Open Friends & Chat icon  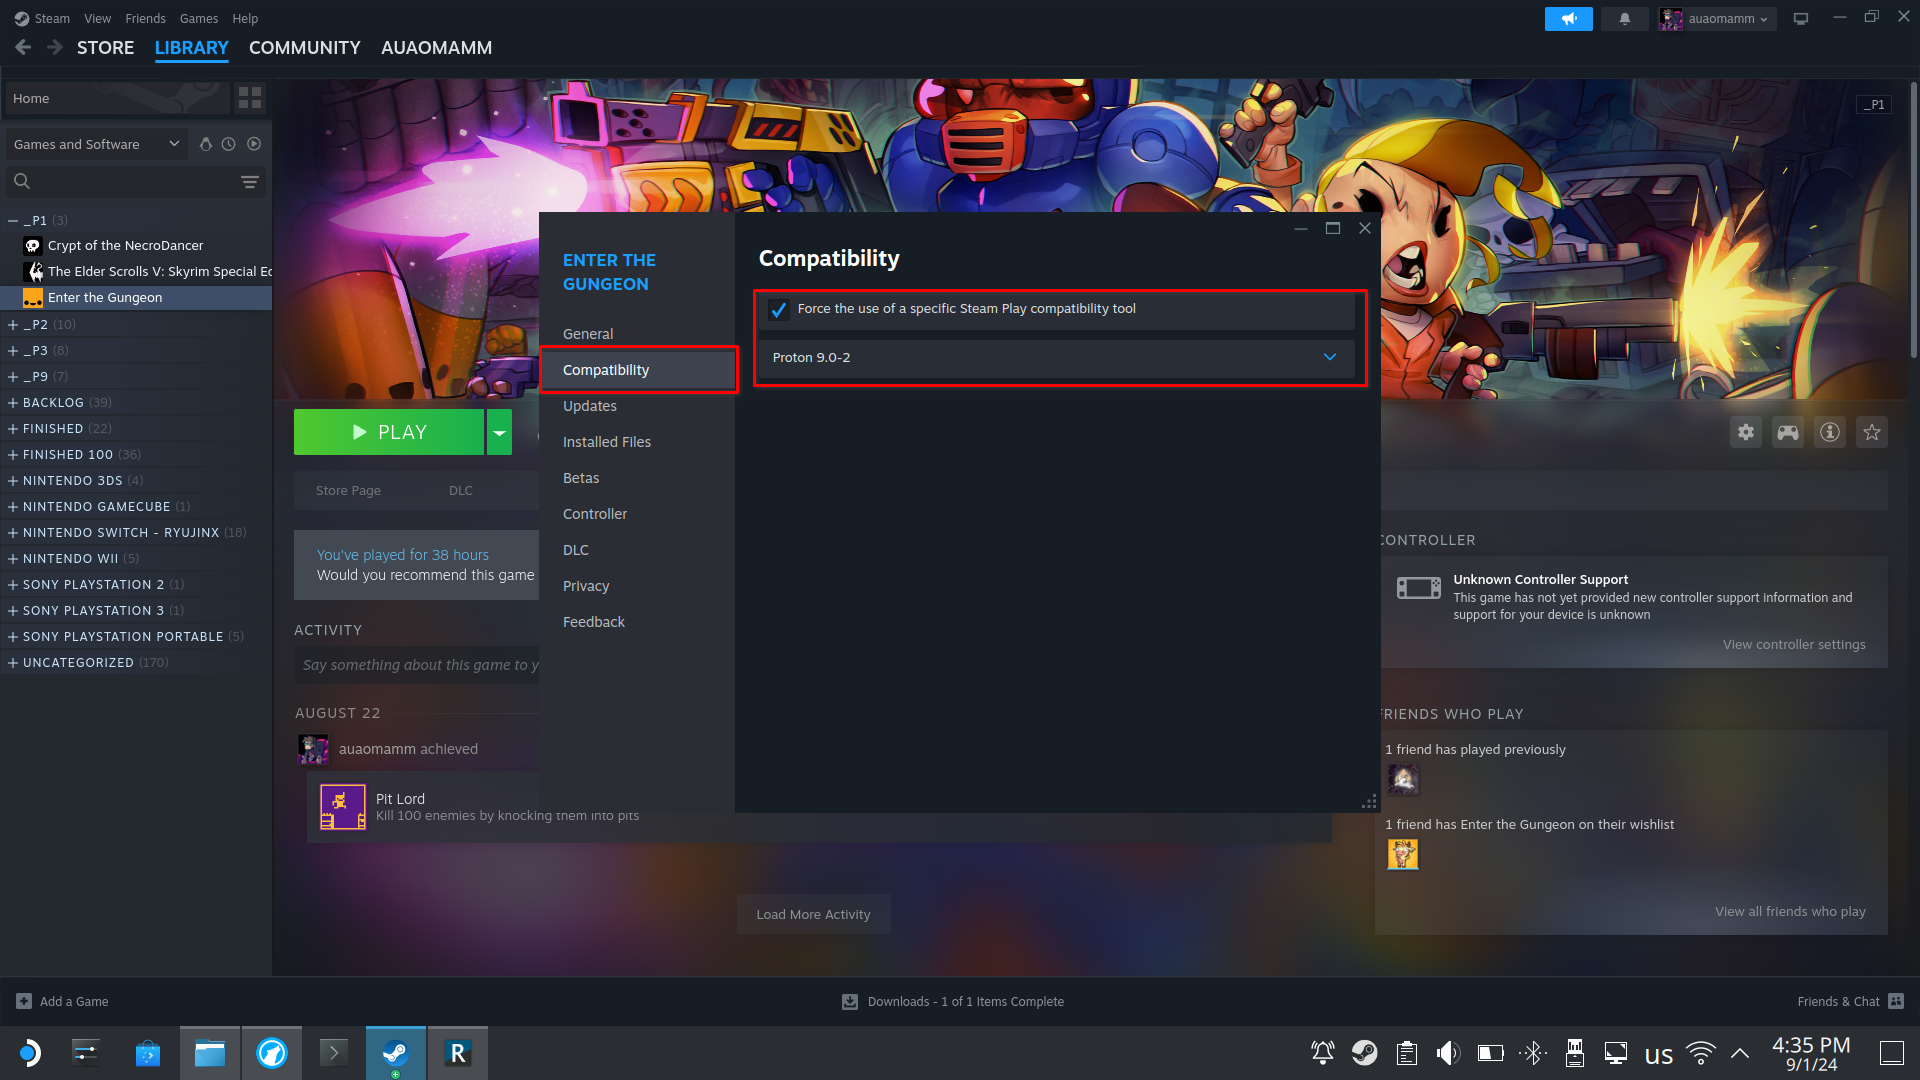coord(1896,1001)
